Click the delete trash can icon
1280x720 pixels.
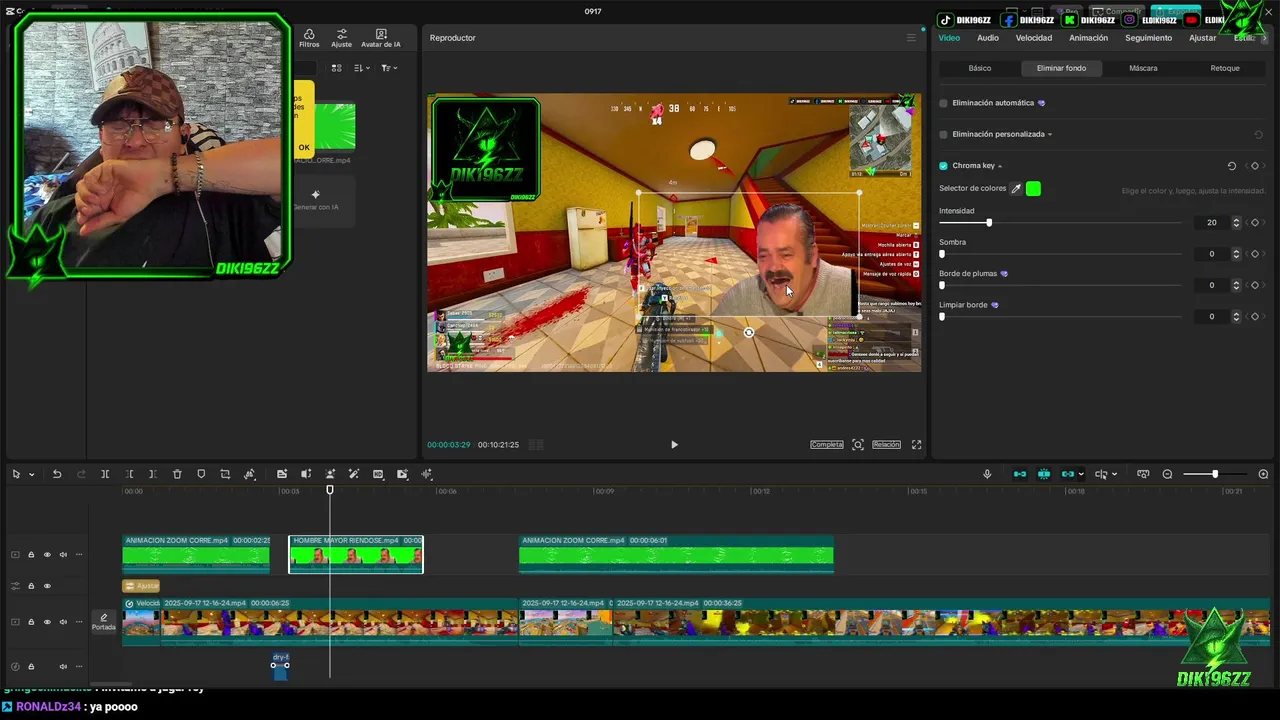177,474
